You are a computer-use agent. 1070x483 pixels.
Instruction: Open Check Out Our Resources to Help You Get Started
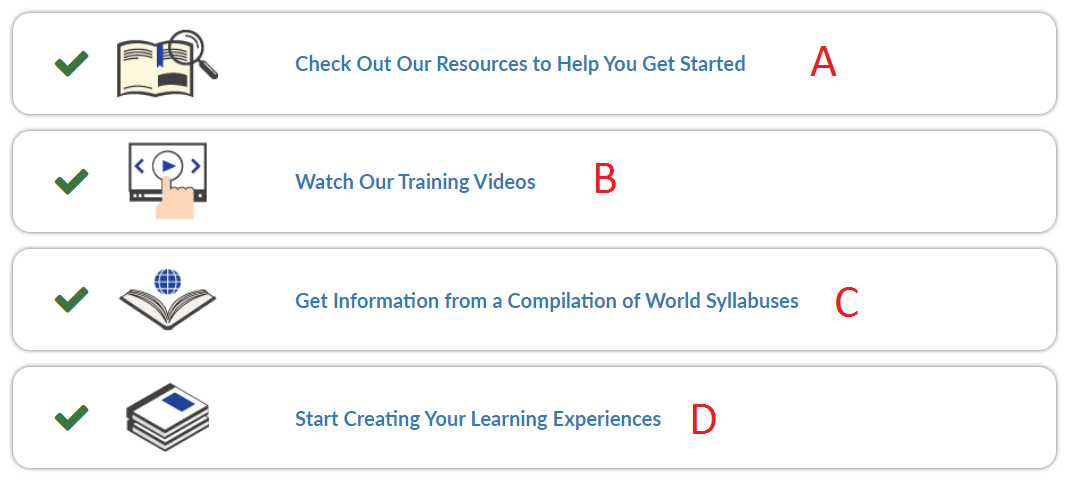(520, 64)
